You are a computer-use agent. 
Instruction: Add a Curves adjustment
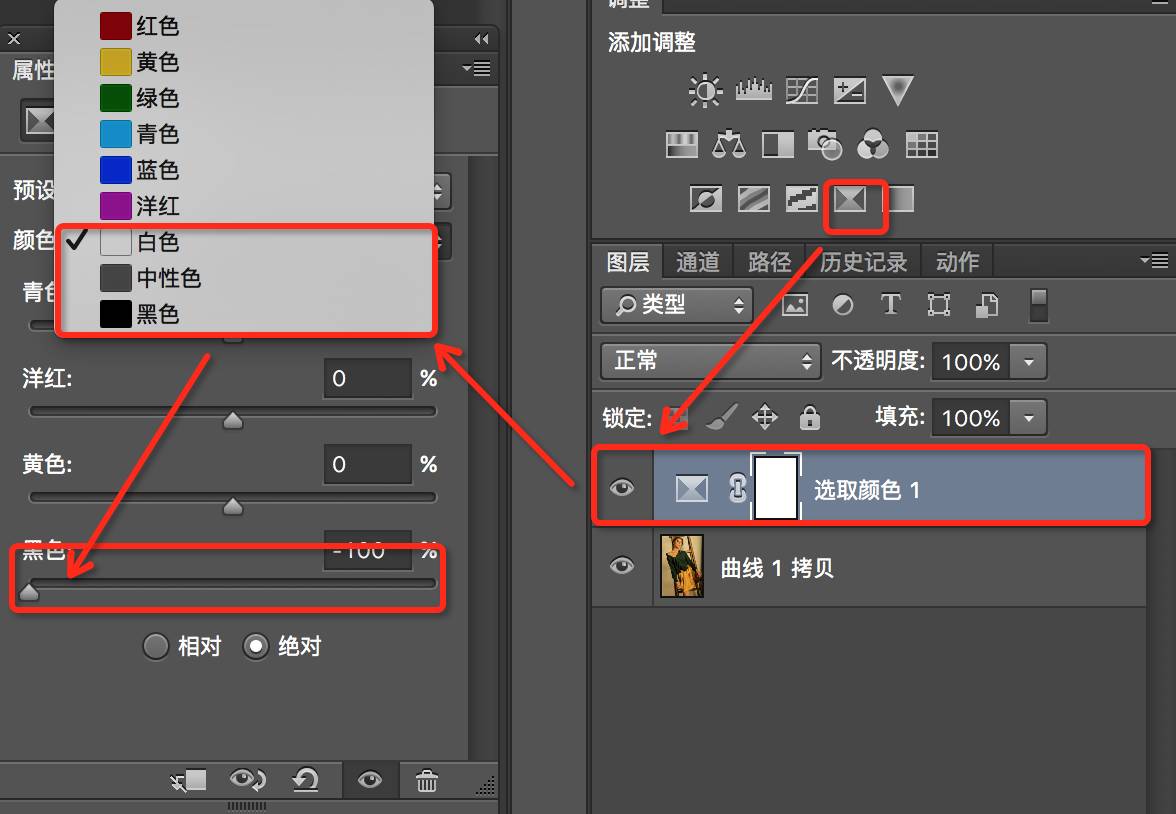pyautogui.click(x=802, y=91)
